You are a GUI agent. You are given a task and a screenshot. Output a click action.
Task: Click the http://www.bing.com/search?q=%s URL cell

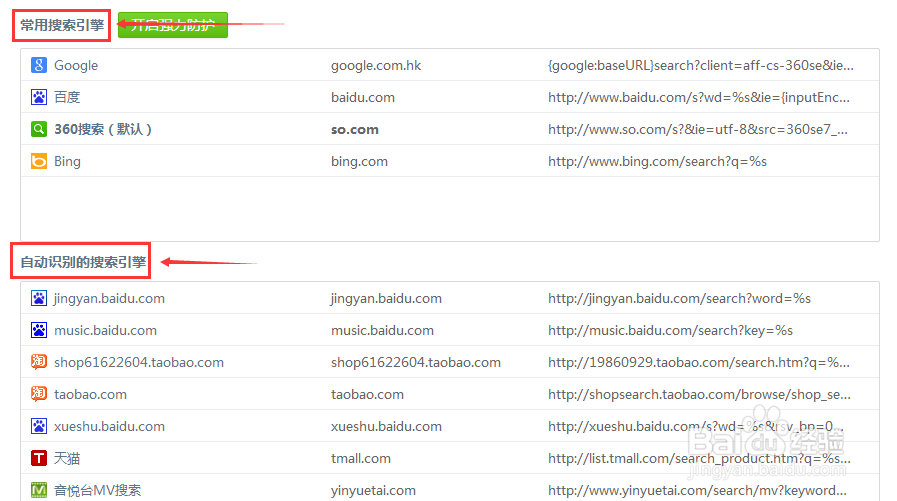(657, 162)
